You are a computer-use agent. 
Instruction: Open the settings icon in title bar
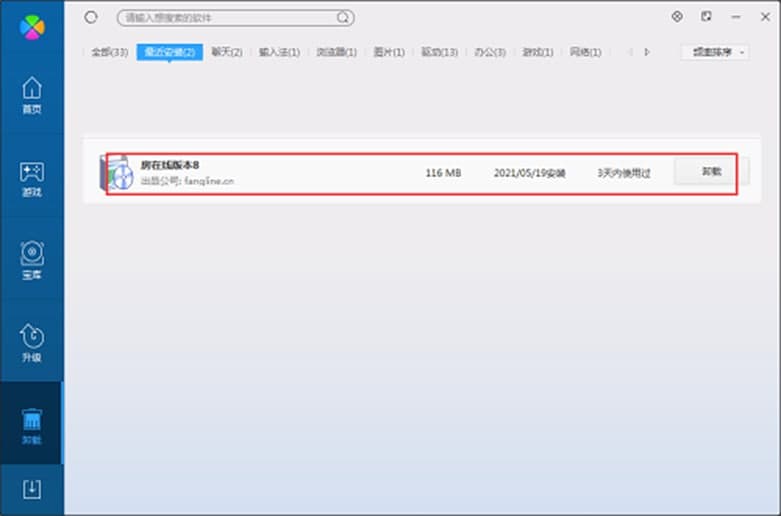tap(677, 17)
